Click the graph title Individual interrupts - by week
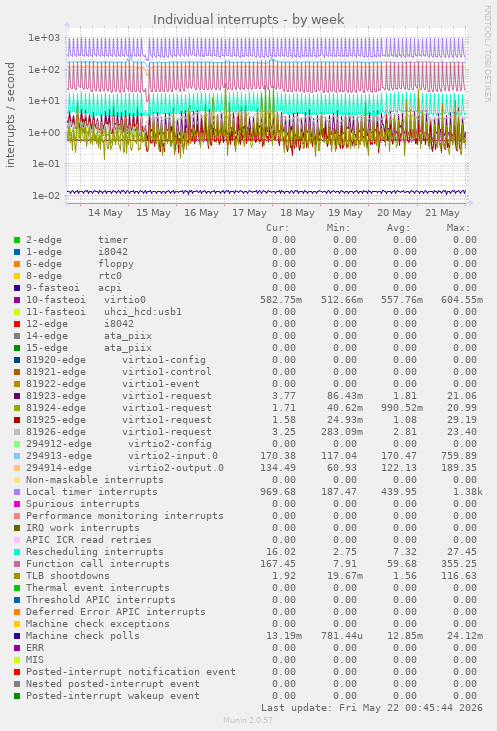 click(x=248, y=20)
